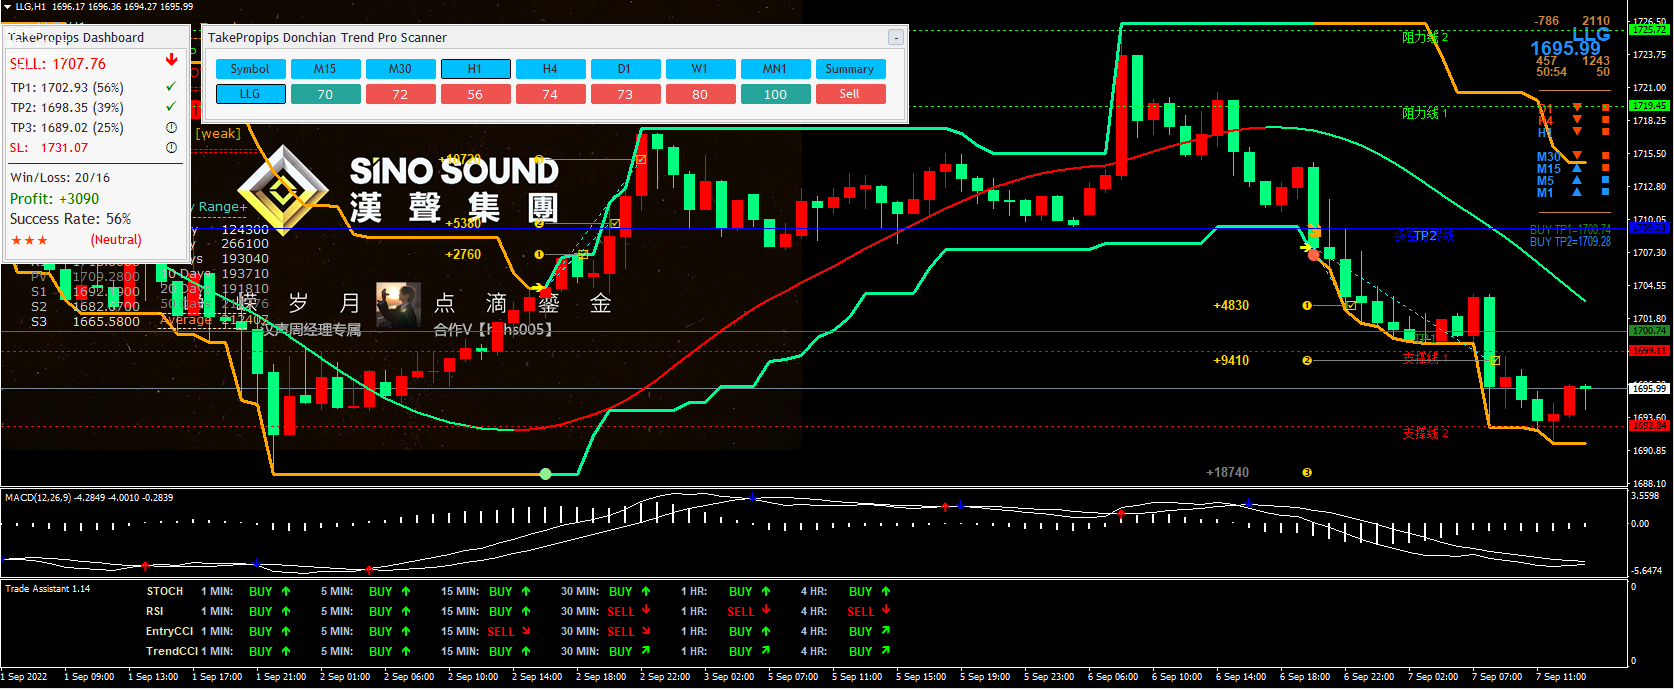
Task: Click the M1 blue square indicator
Action: (x=1606, y=192)
